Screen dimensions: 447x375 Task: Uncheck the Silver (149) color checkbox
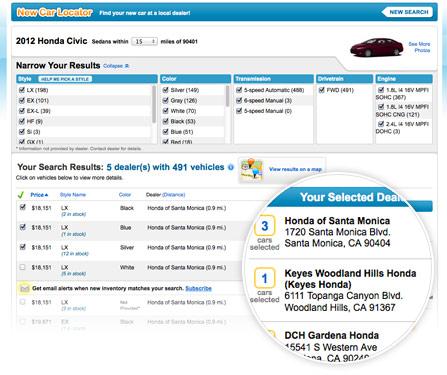coord(165,90)
